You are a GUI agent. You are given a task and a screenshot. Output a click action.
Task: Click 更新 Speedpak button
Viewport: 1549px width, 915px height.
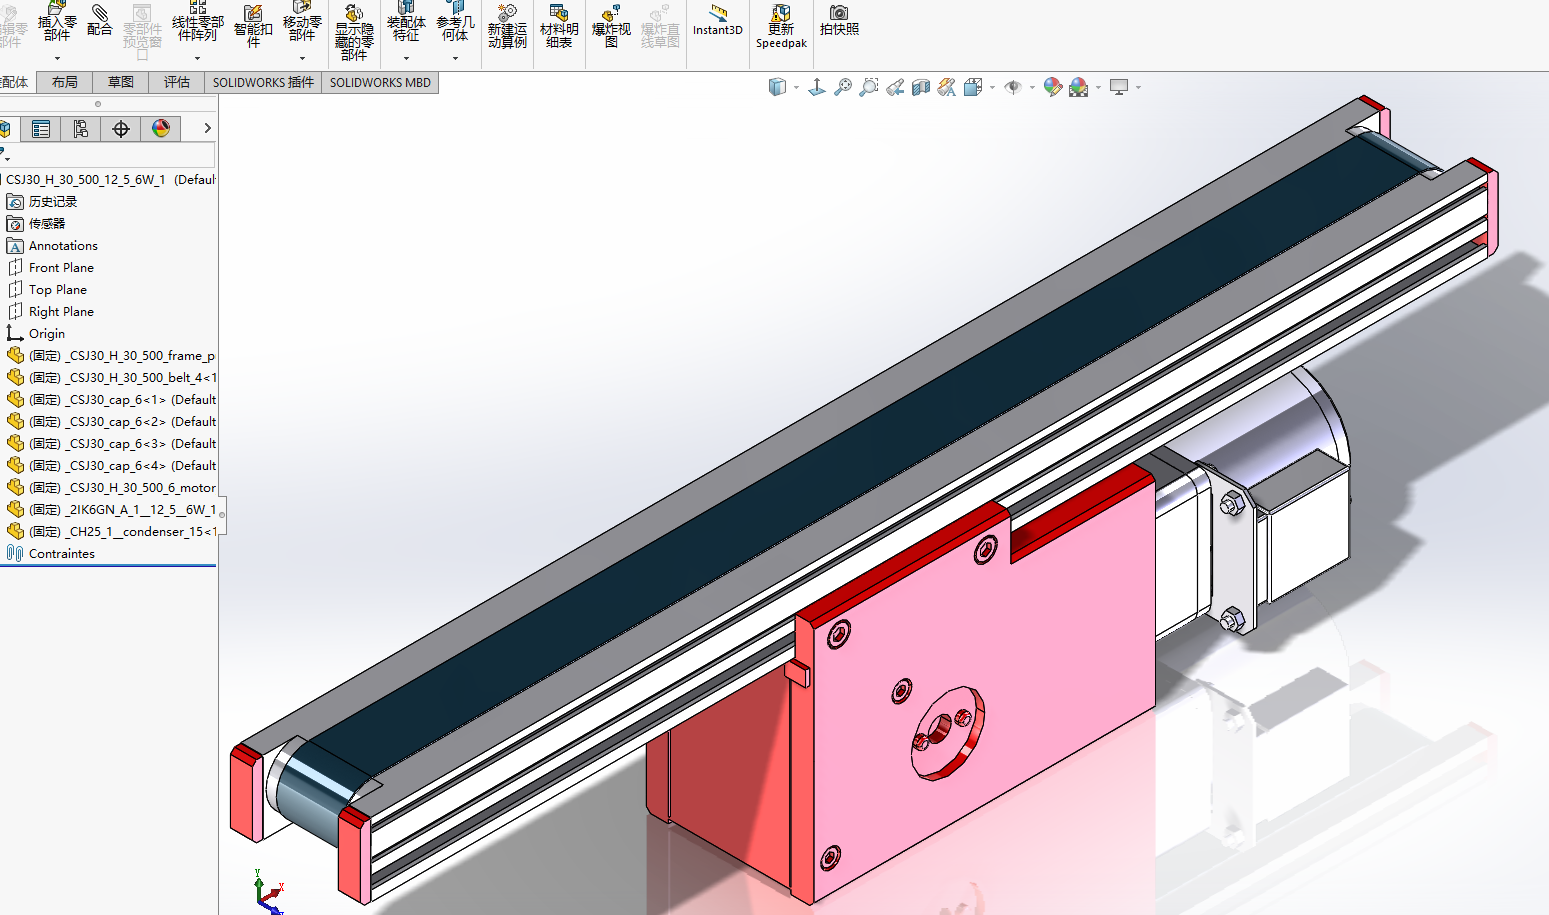(781, 26)
